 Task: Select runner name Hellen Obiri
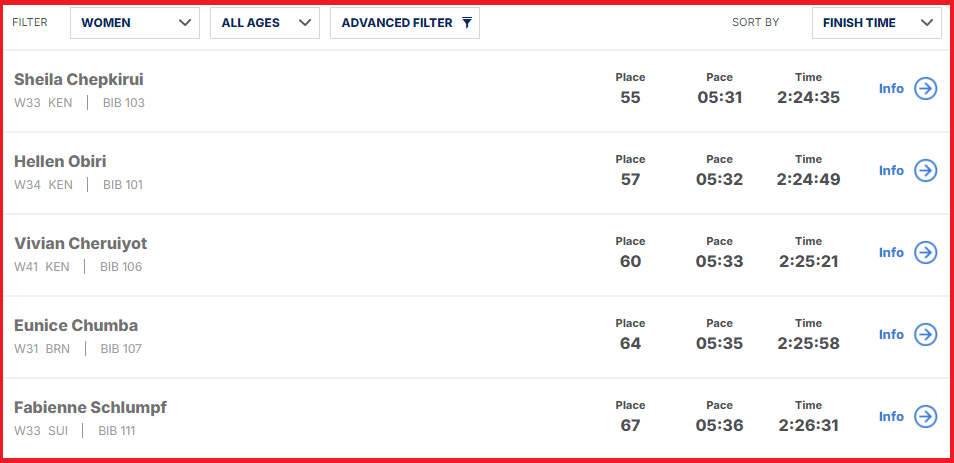click(60, 162)
